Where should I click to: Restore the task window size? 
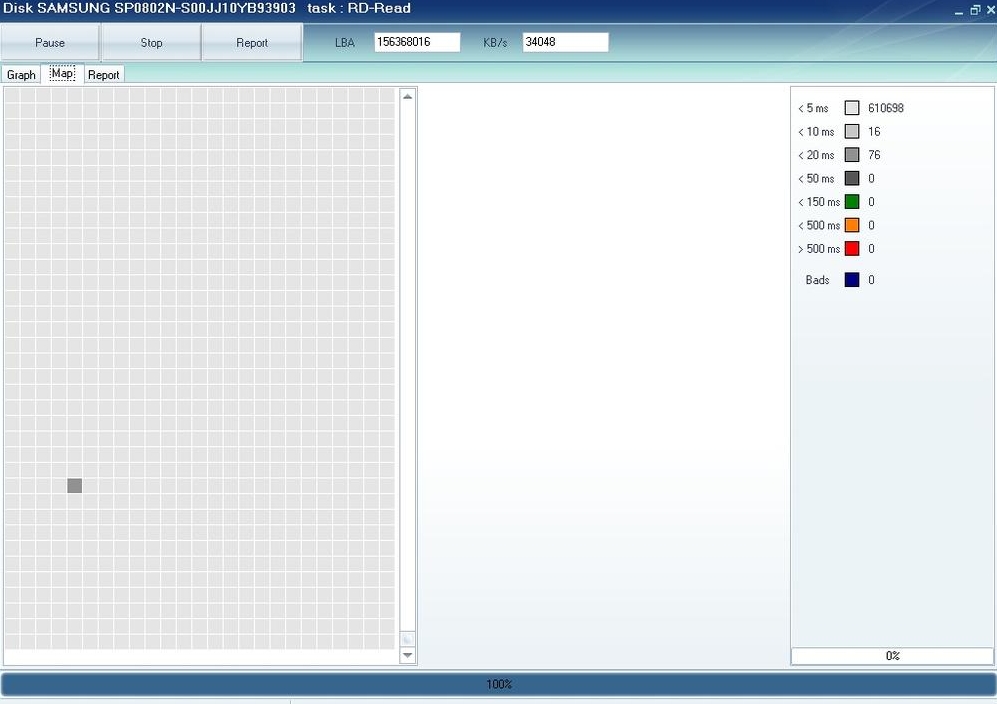(x=975, y=10)
